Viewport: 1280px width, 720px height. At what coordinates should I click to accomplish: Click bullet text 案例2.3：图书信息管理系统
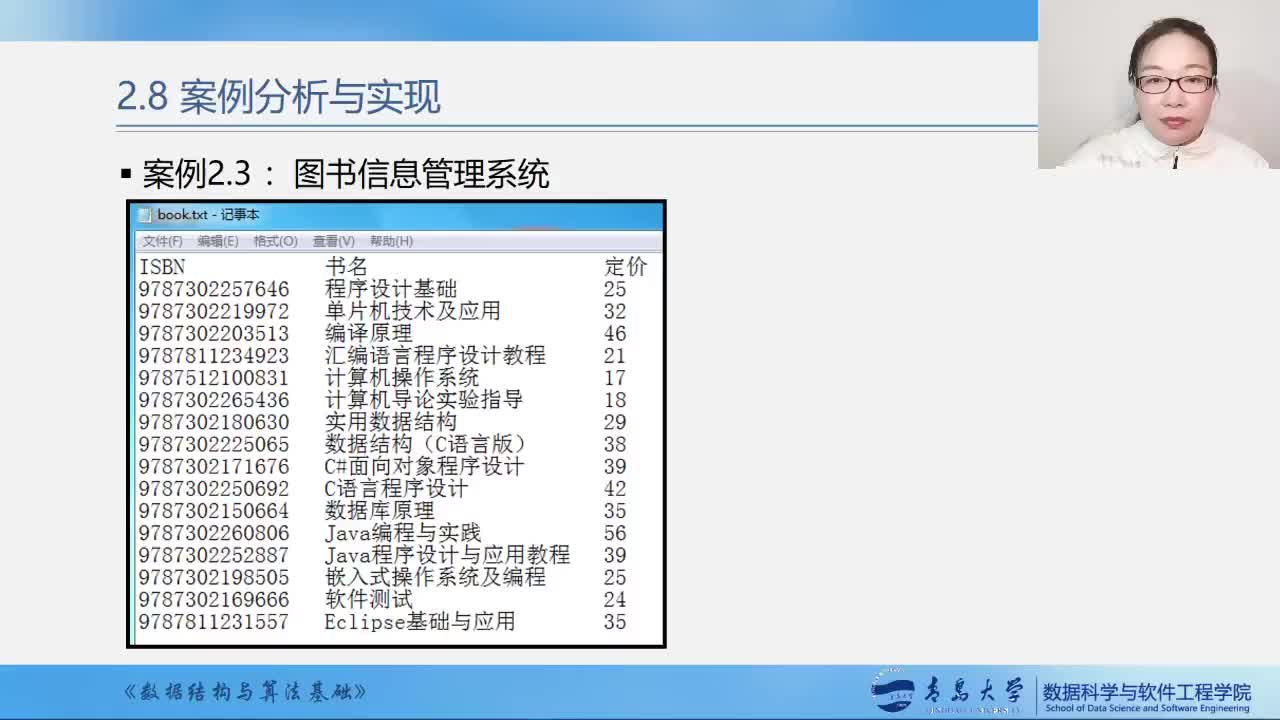click(346, 174)
